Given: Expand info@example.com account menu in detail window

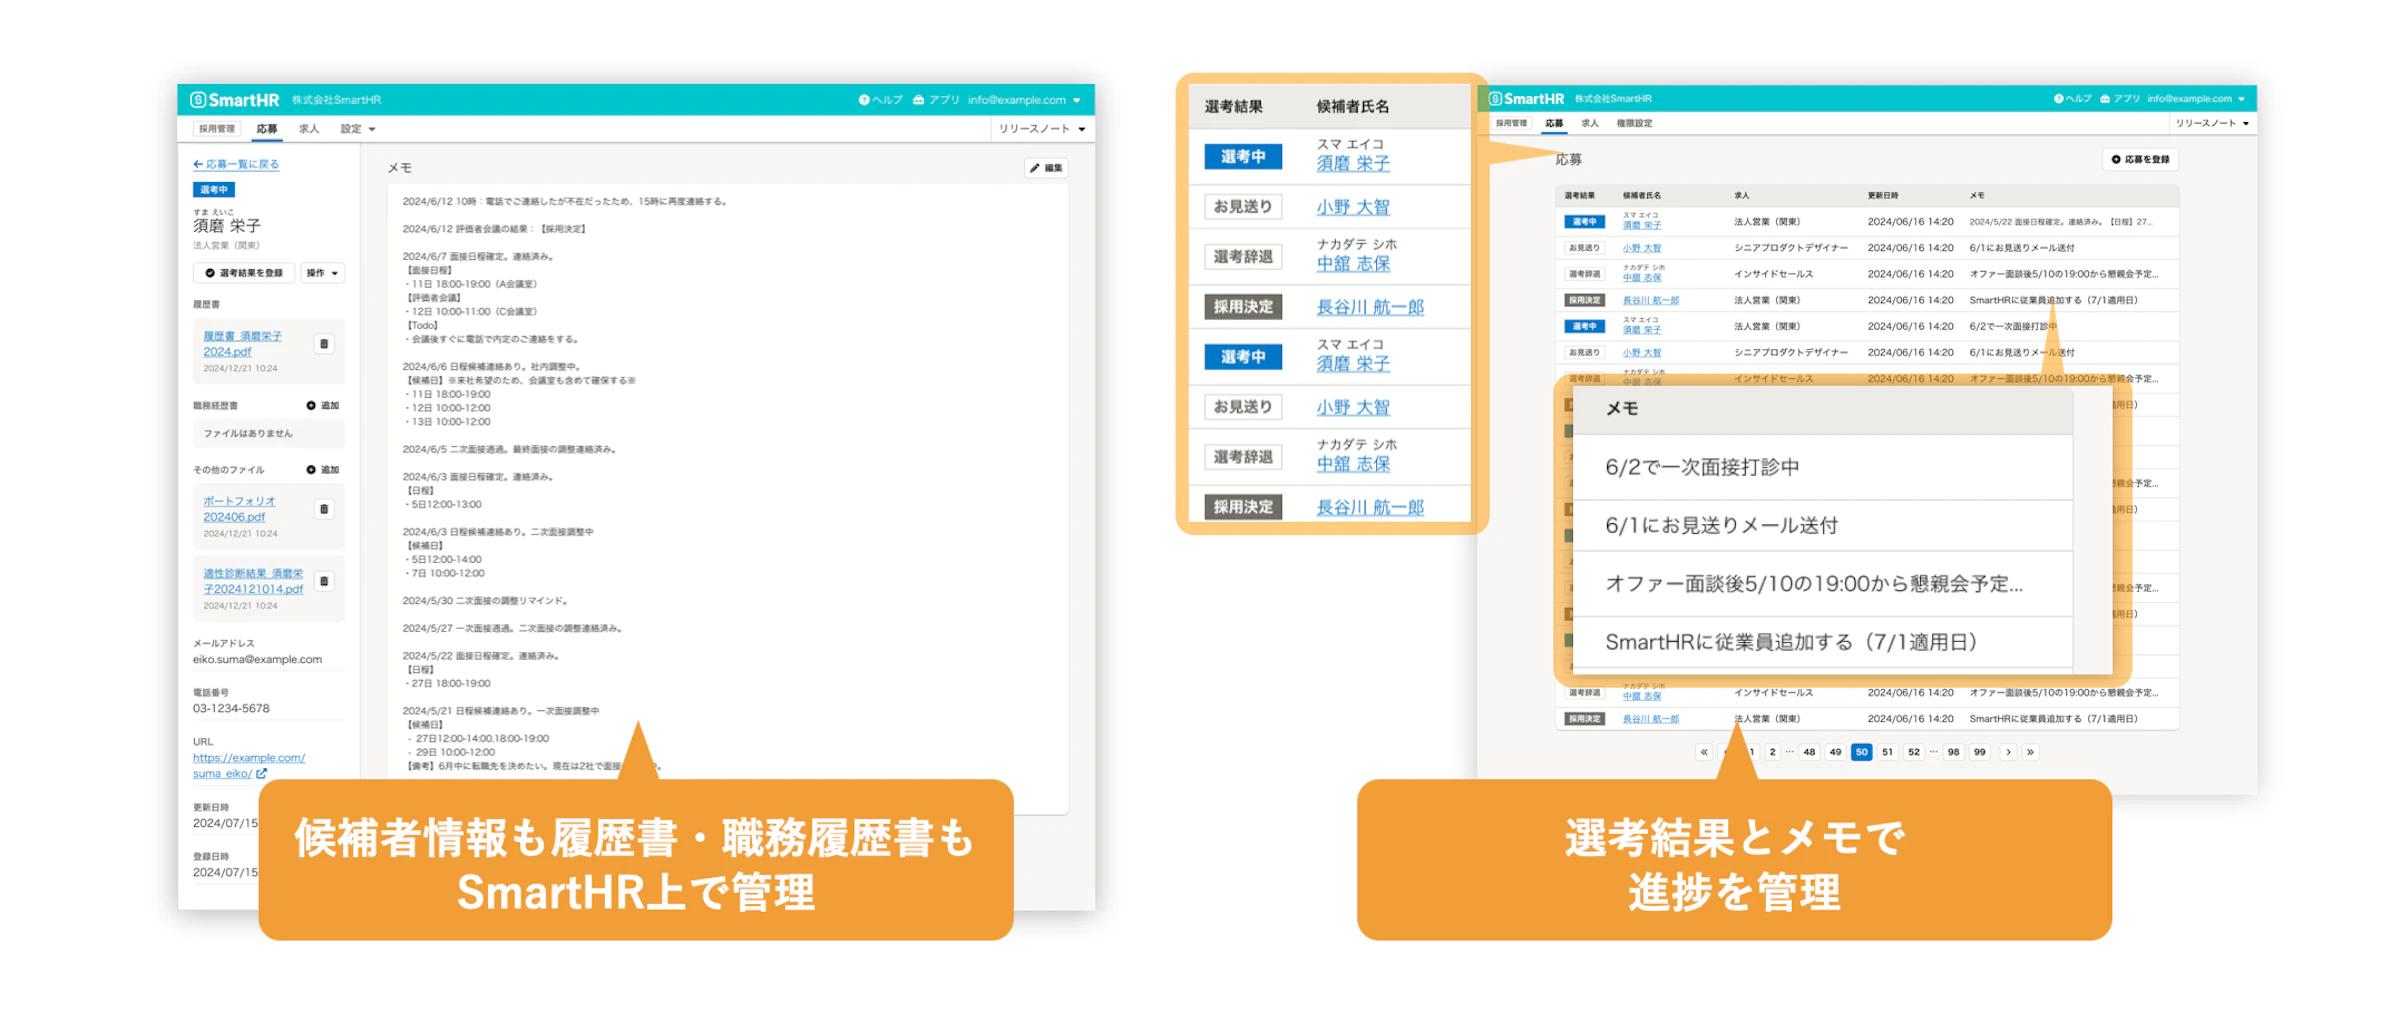Looking at the screenshot, I should (x=1024, y=100).
